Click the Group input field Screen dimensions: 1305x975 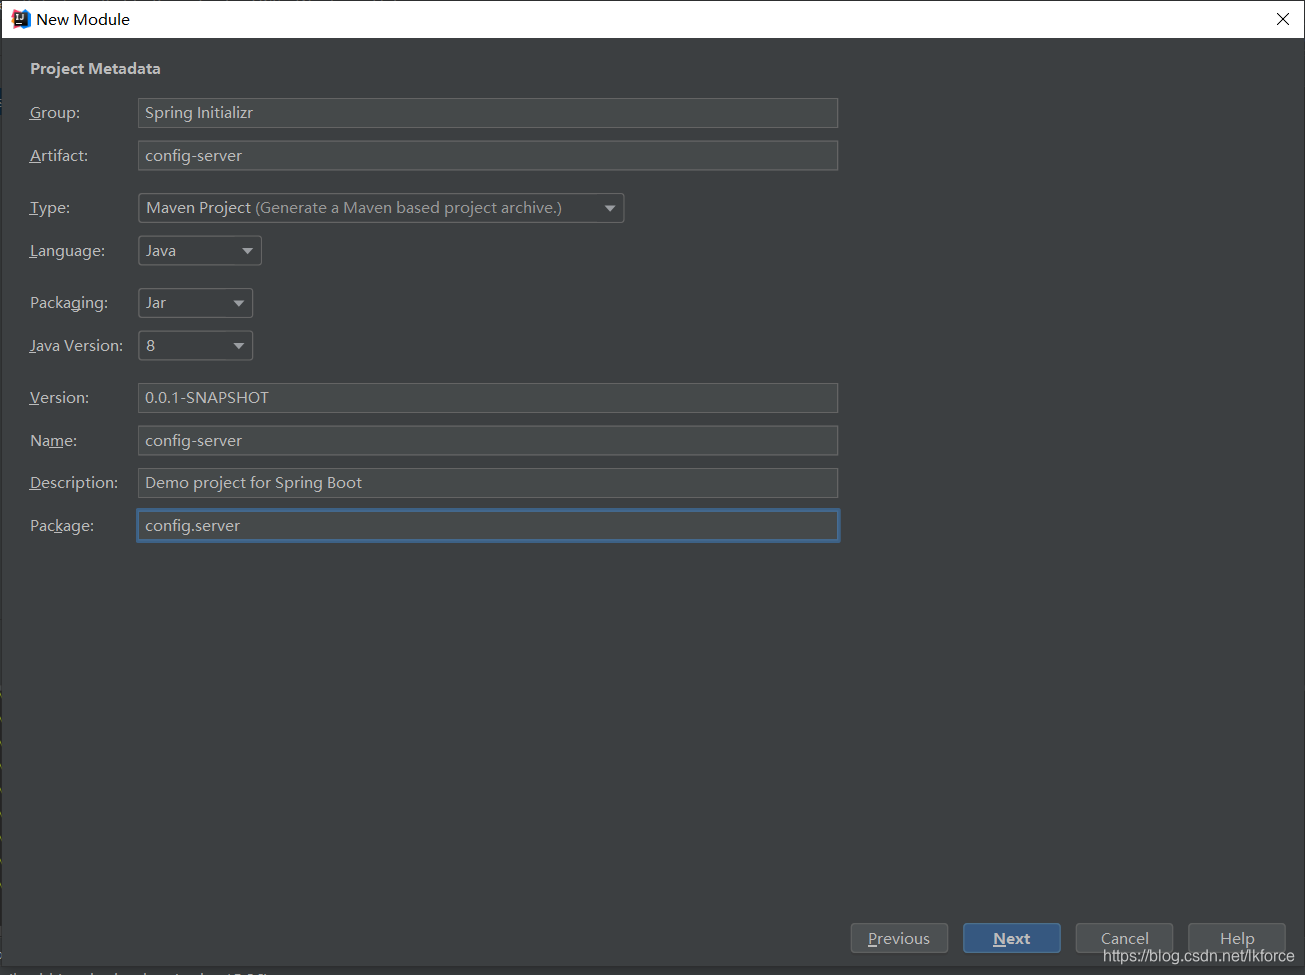coord(488,113)
